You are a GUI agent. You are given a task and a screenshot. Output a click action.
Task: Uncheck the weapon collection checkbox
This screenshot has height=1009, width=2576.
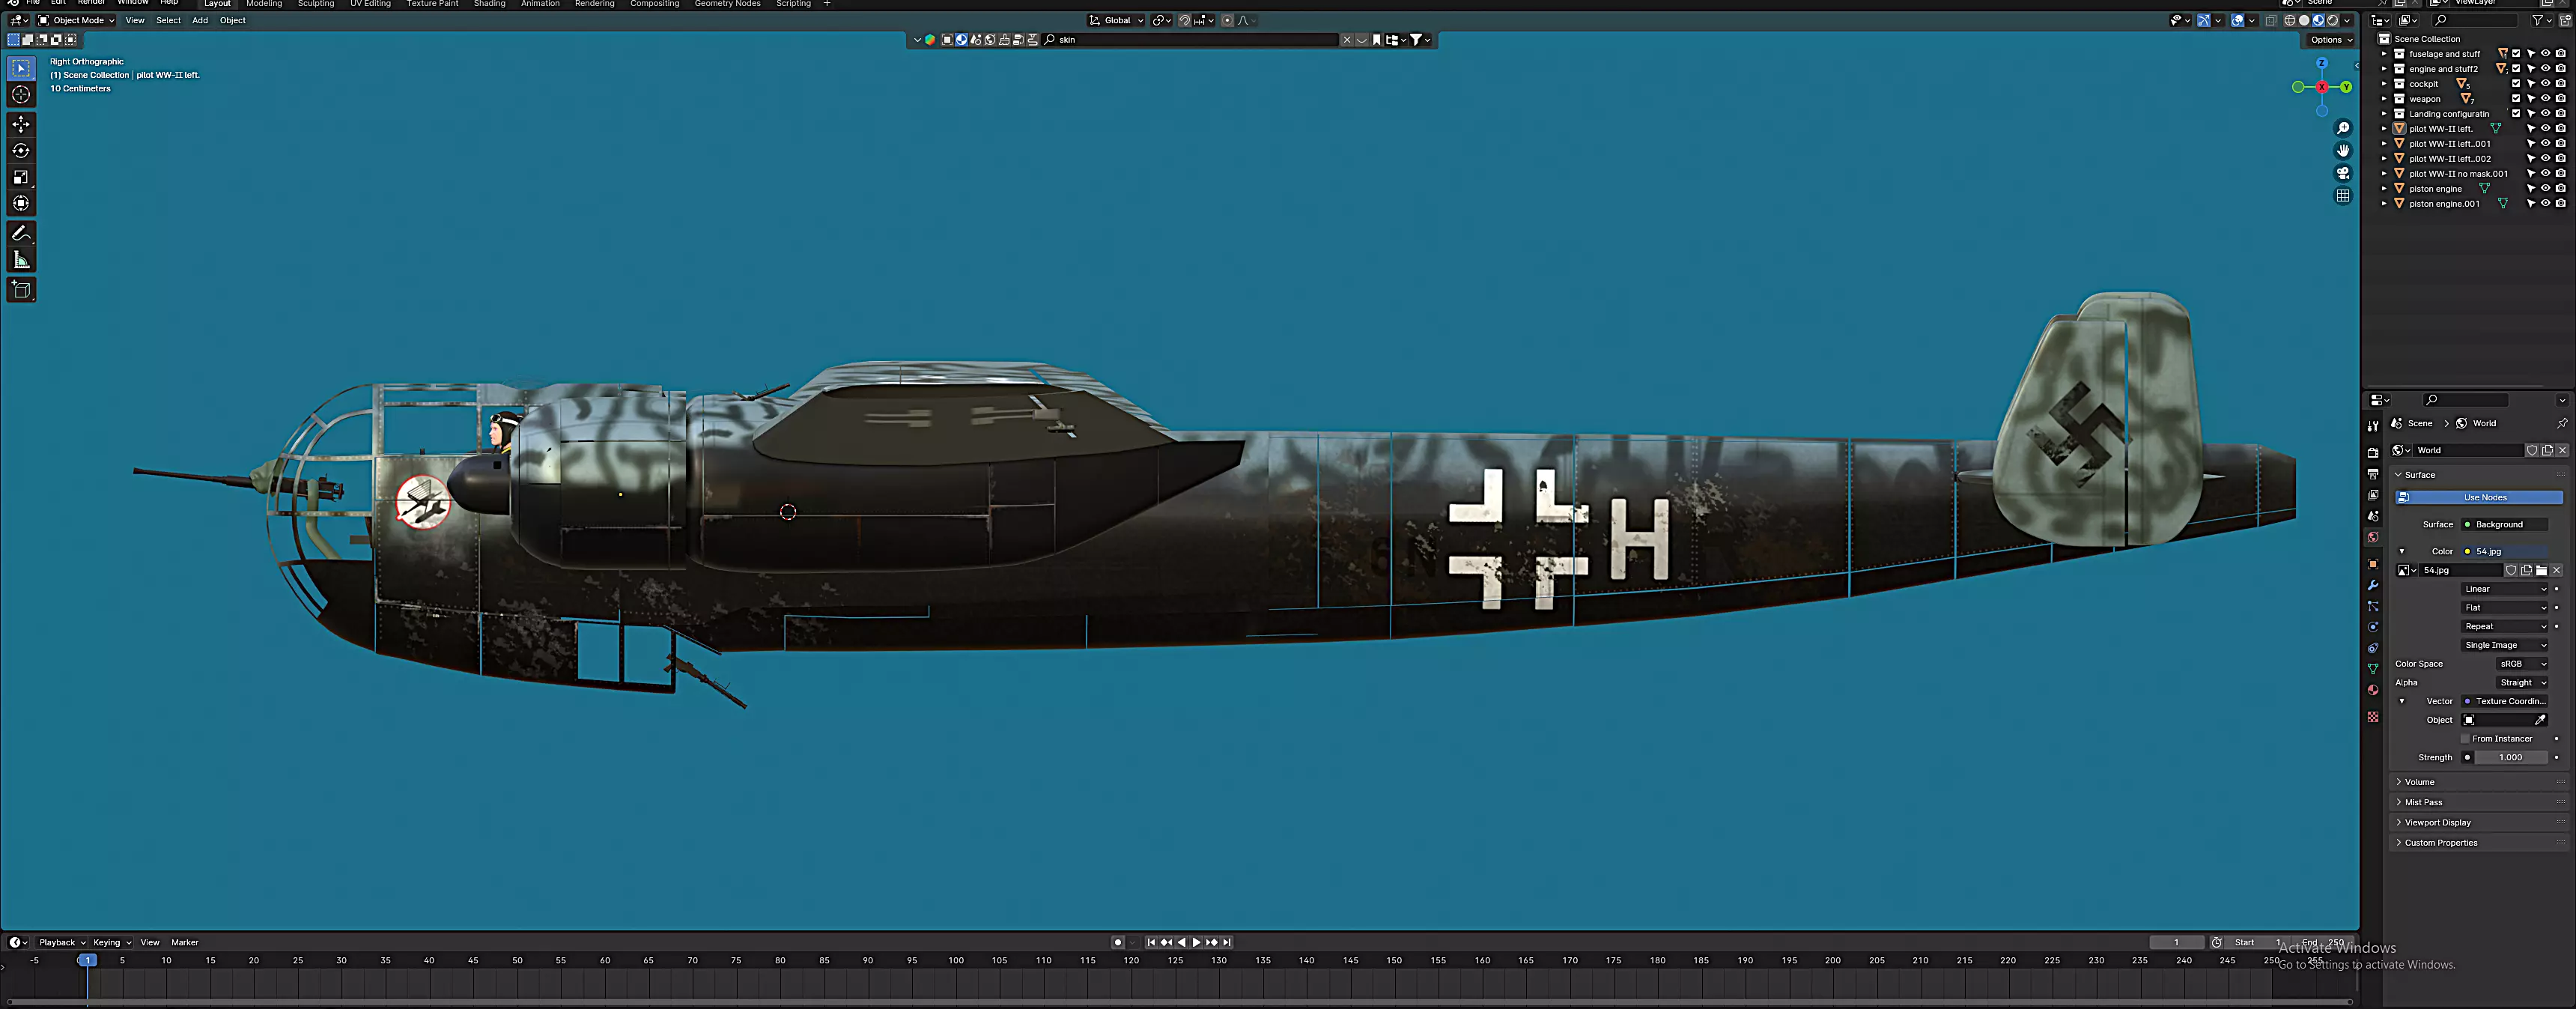coord(2516,99)
